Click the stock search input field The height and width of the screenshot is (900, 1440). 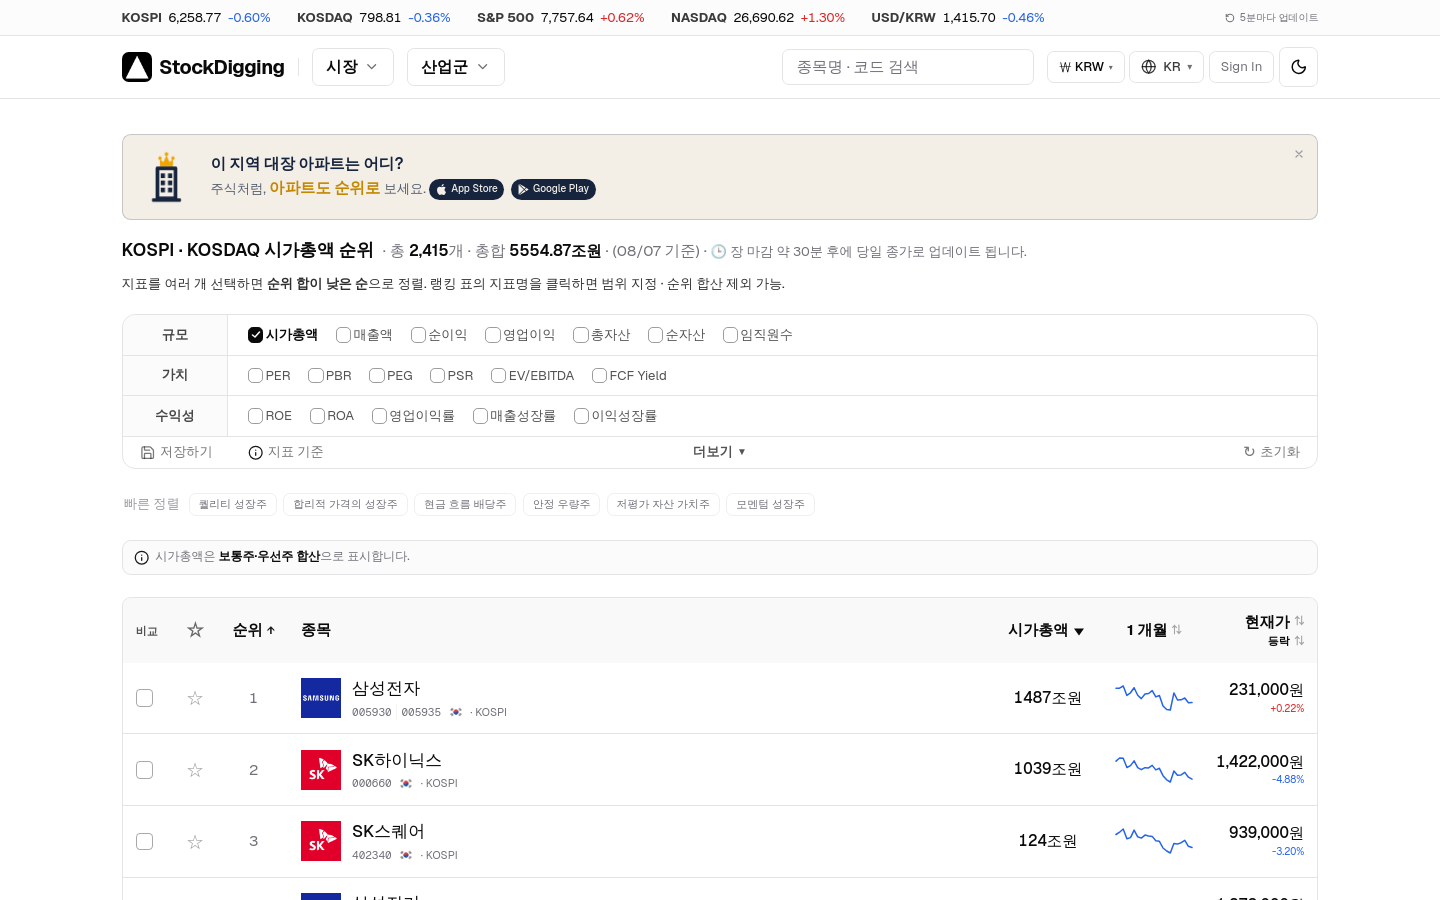pos(908,67)
